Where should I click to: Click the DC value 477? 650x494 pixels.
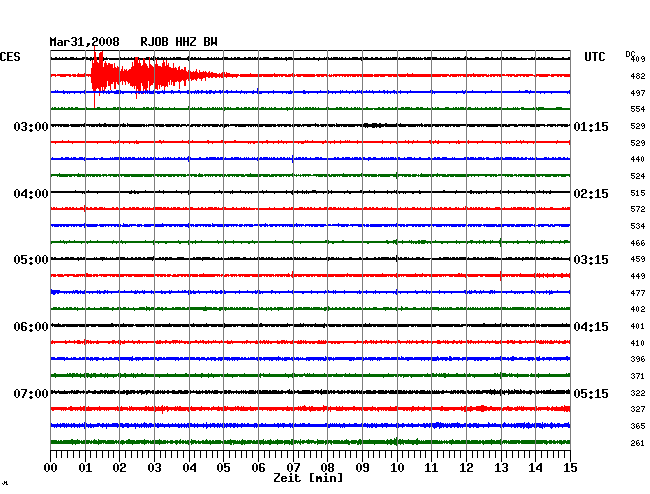(x=638, y=293)
